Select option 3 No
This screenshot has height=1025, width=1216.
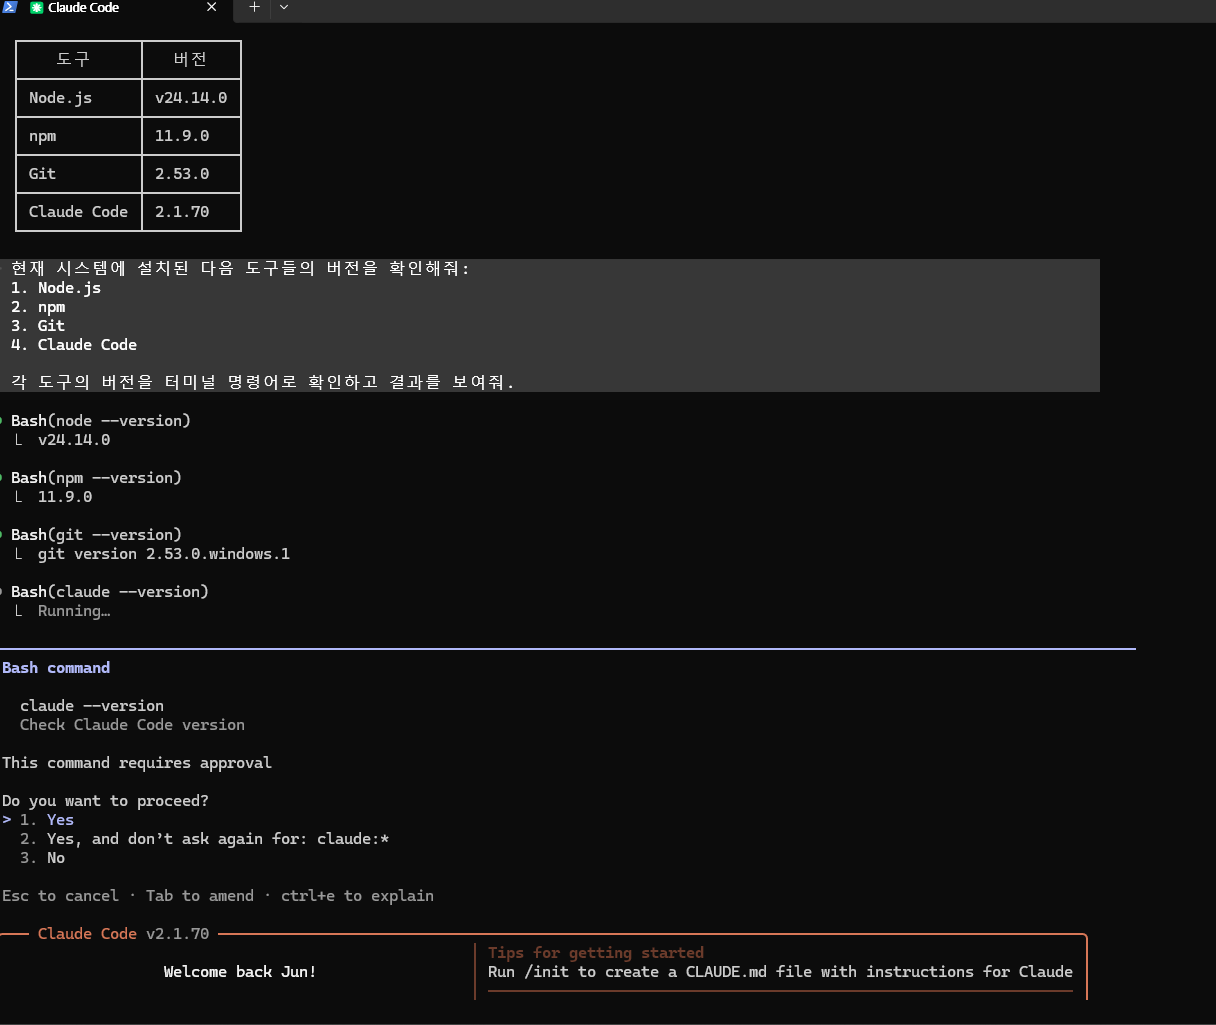(42, 858)
